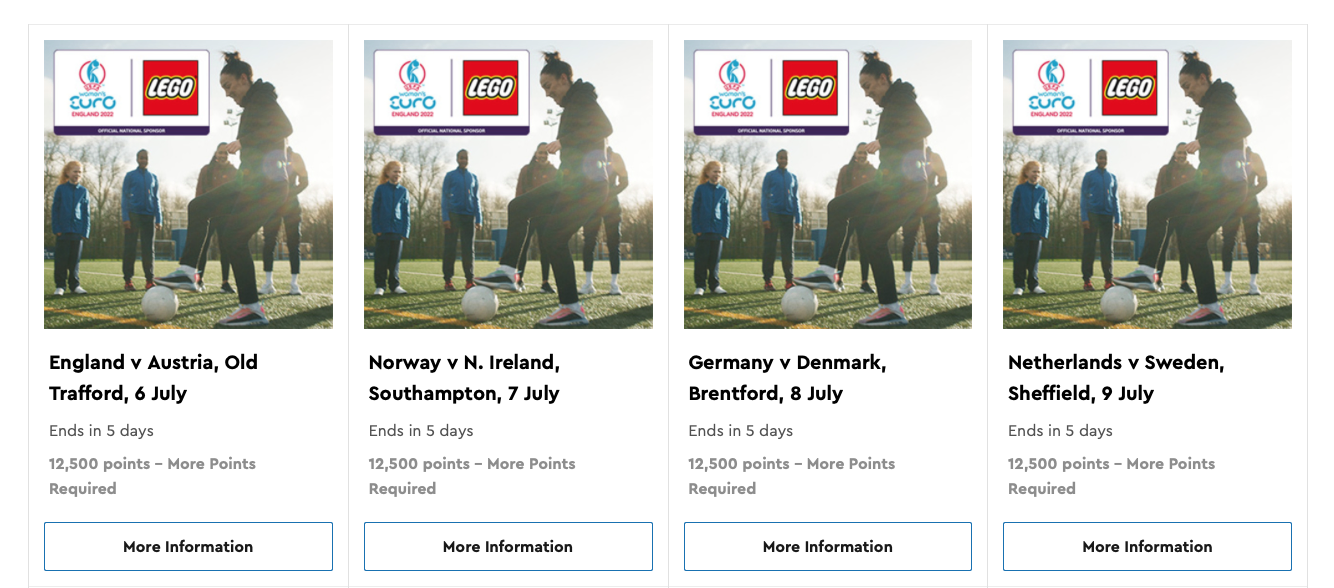
Task: Click the Women's Euro logo on the England card
Action: coord(92,89)
